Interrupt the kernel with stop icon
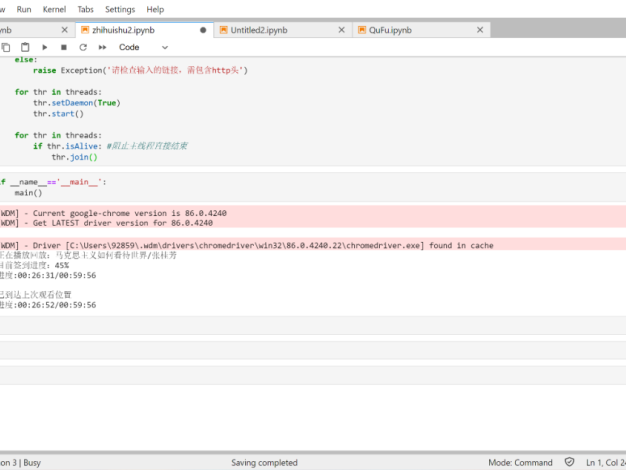This screenshot has width=626, height=470. [x=64, y=47]
